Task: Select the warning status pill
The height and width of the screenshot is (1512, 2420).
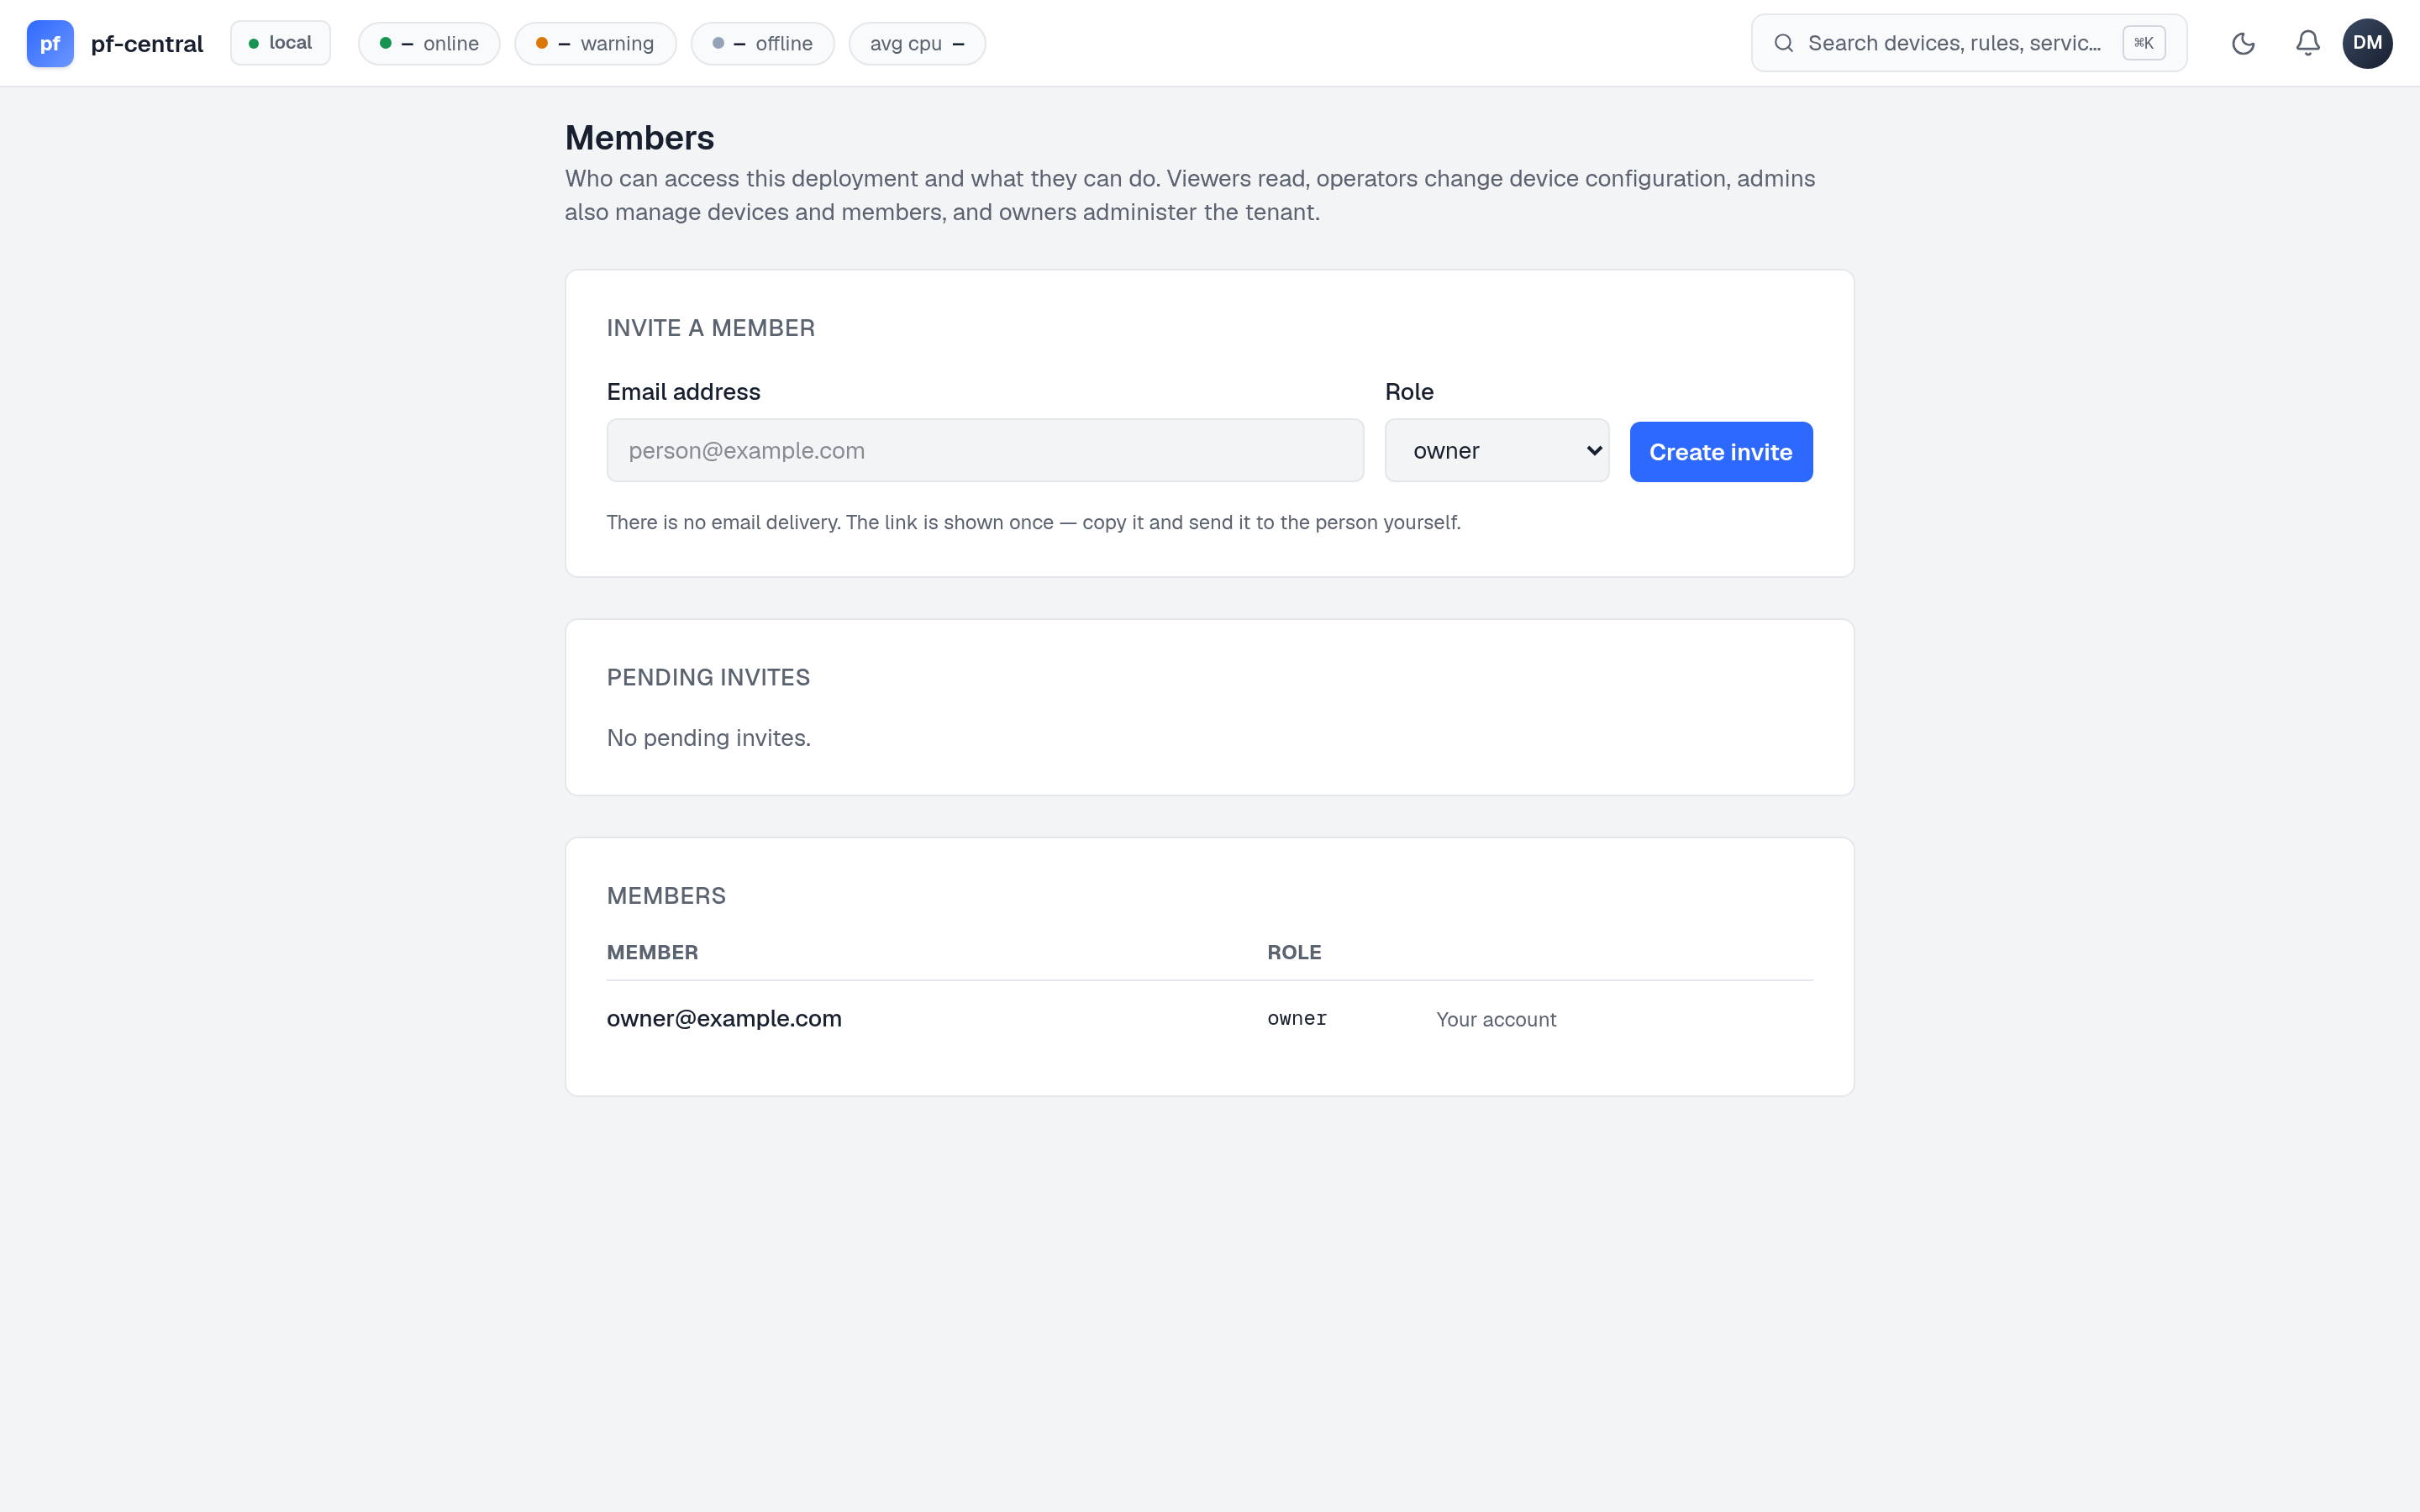Action: [x=595, y=44]
